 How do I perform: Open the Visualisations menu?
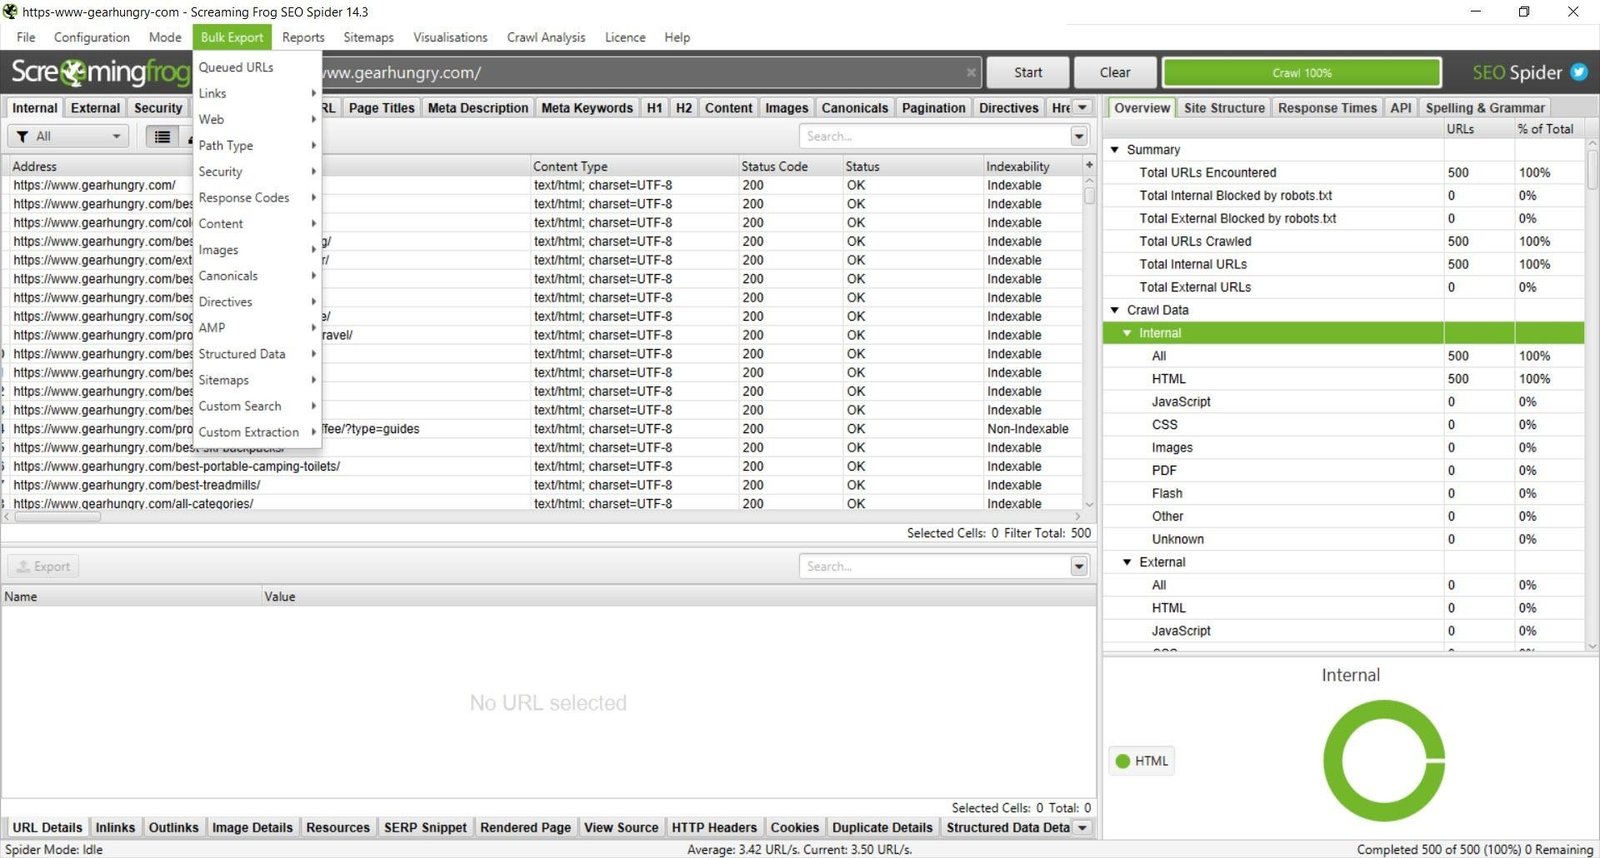click(450, 37)
